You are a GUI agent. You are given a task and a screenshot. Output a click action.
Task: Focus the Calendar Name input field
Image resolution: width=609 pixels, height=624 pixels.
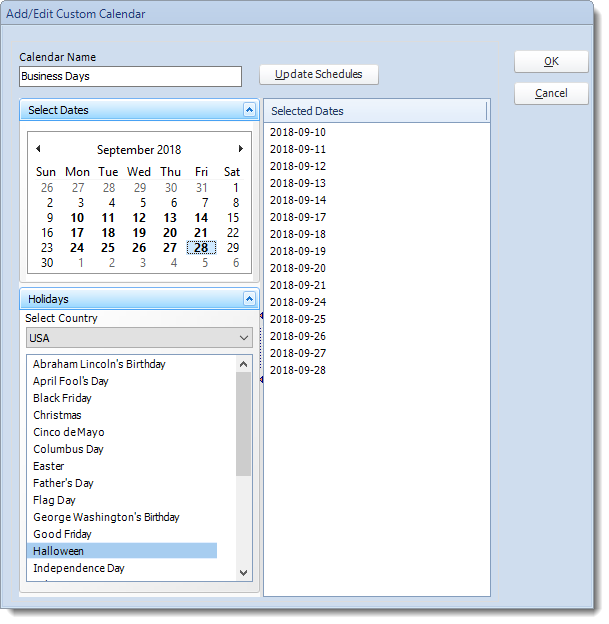tap(131, 77)
